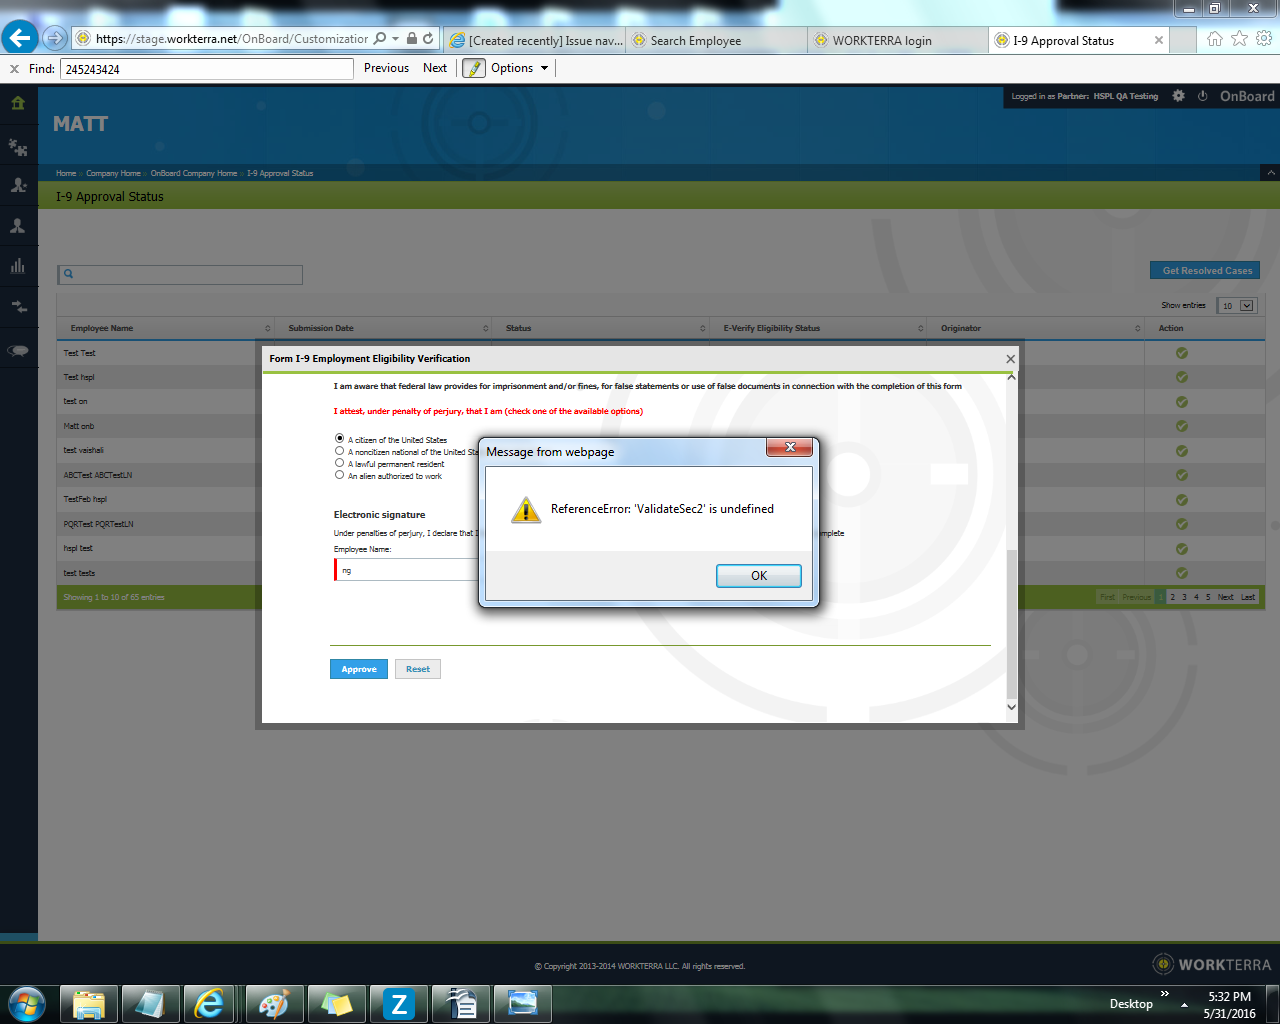Select 'A lawful permanent resident' option

[340, 463]
